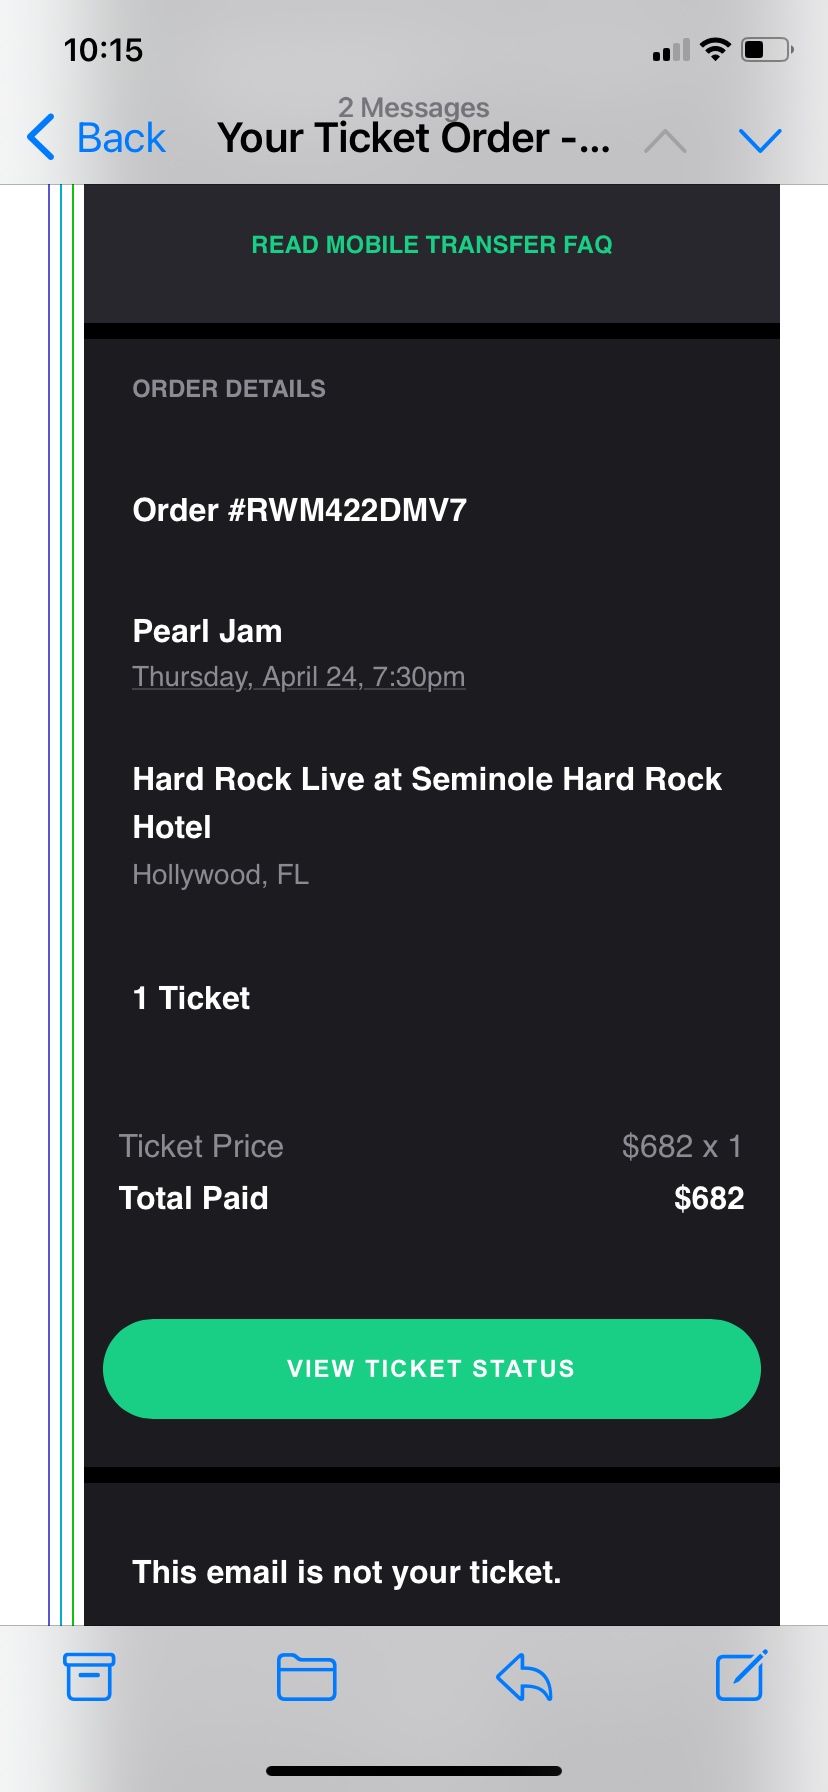Tap the home indicator bar
The width and height of the screenshot is (828, 1792).
click(414, 1770)
